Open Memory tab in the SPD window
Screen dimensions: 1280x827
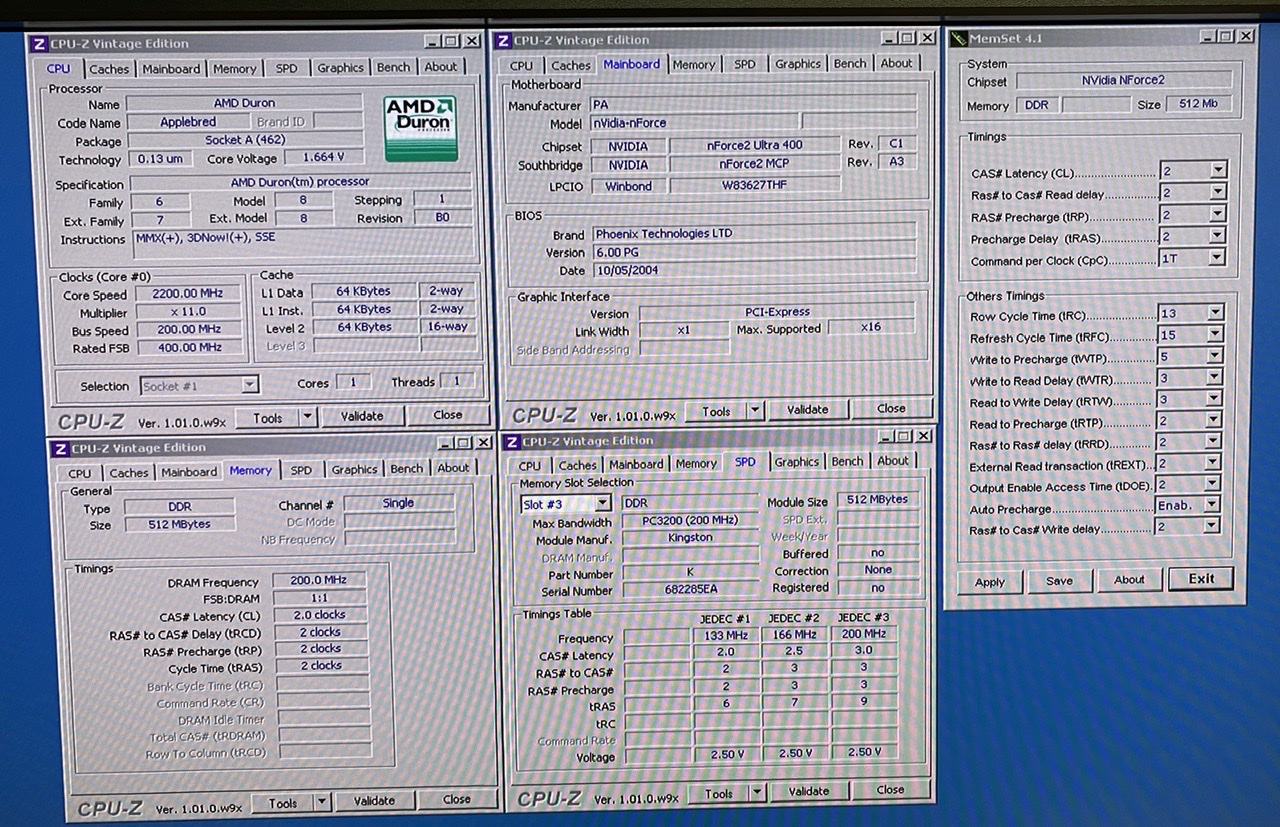point(696,464)
